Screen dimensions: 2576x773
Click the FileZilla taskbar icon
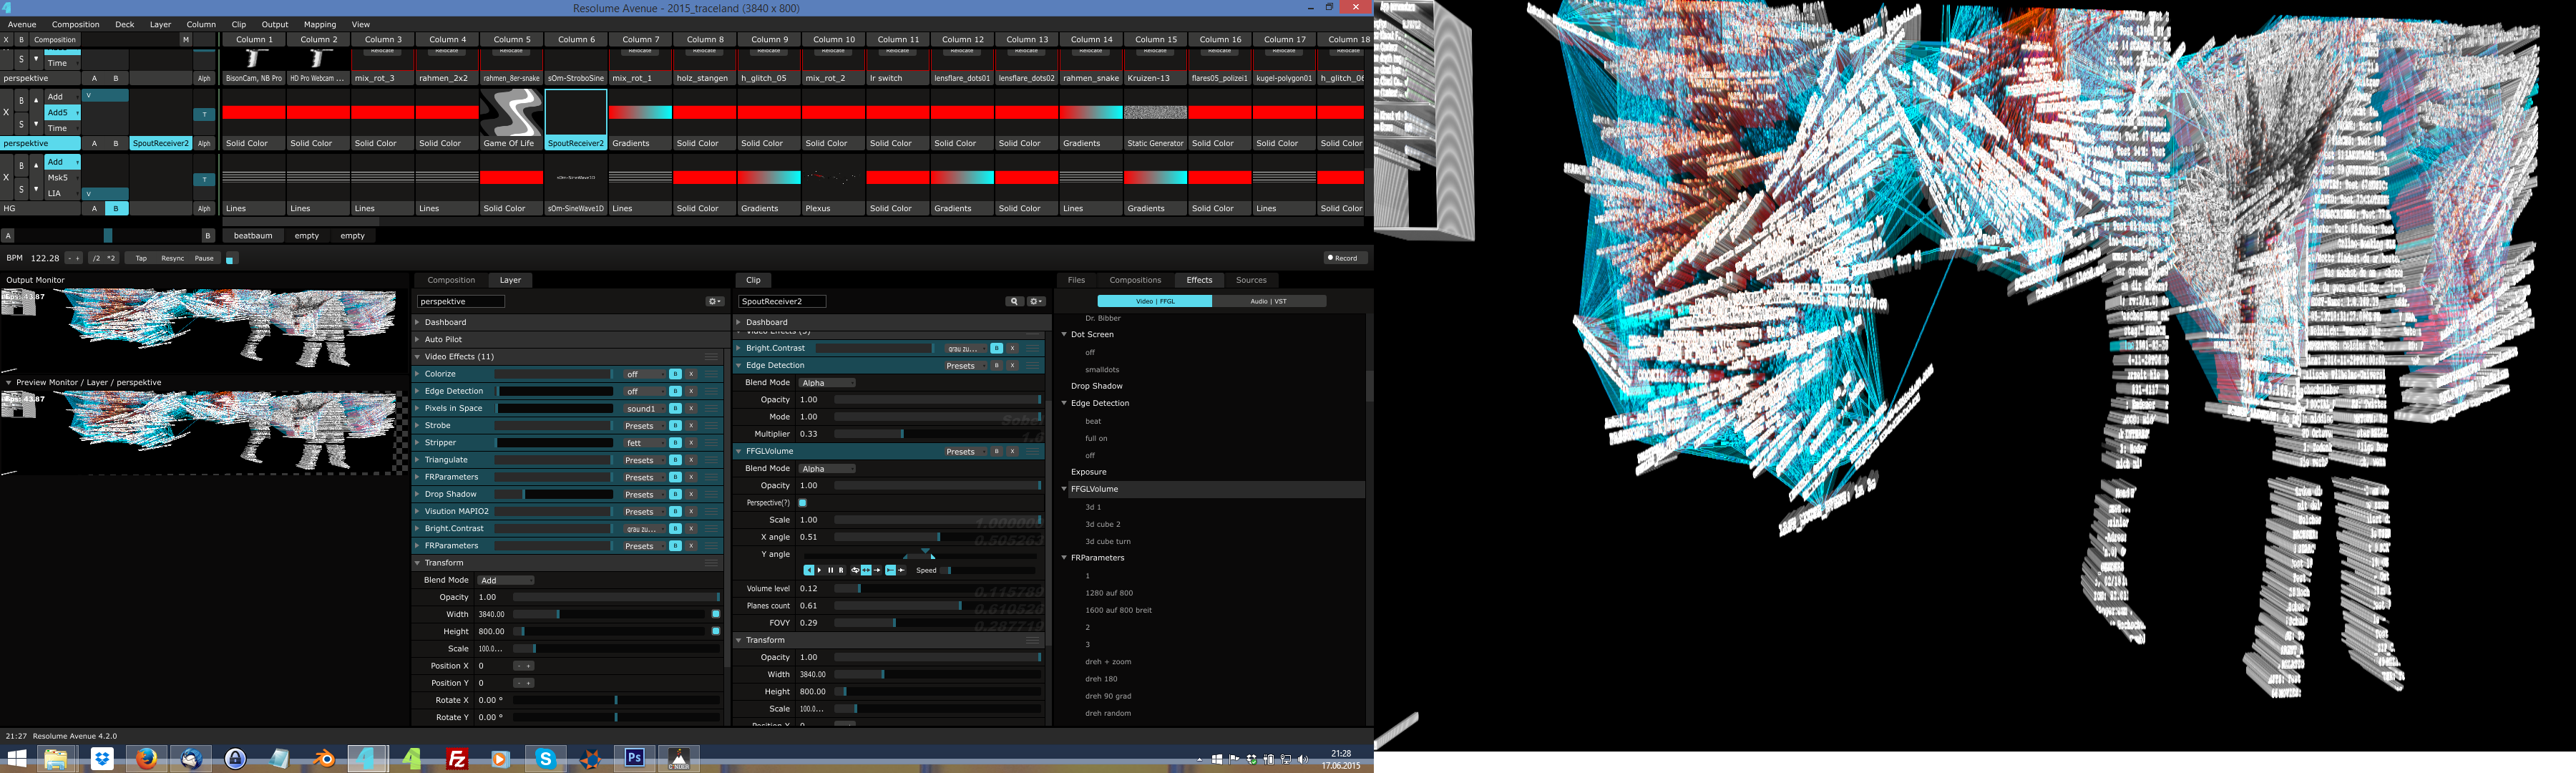pos(457,759)
